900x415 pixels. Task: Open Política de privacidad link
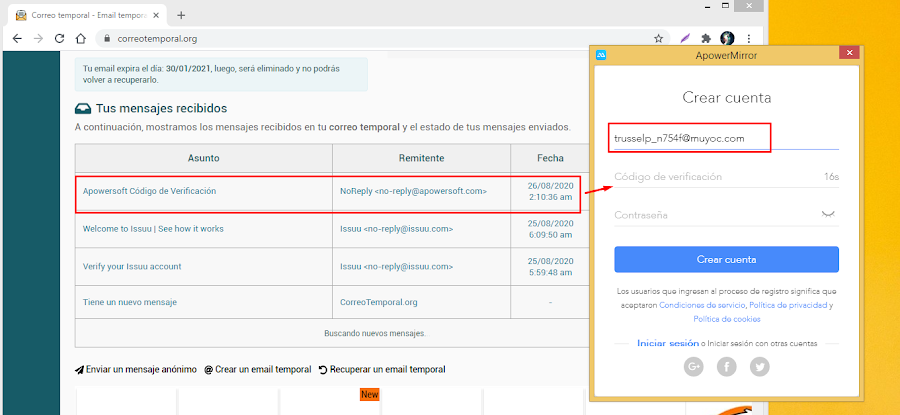coord(788,305)
